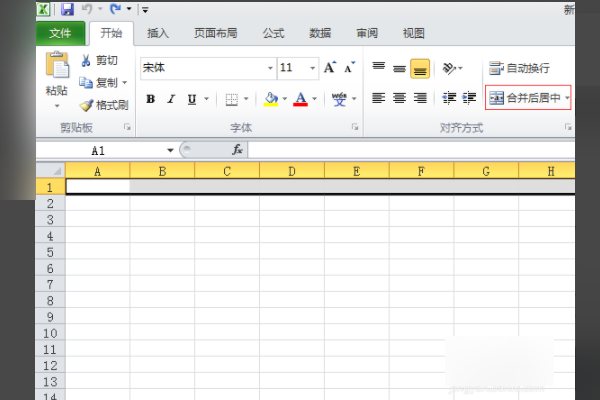Expand the fill color arrow
This screenshot has height=400, width=600.
point(285,99)
